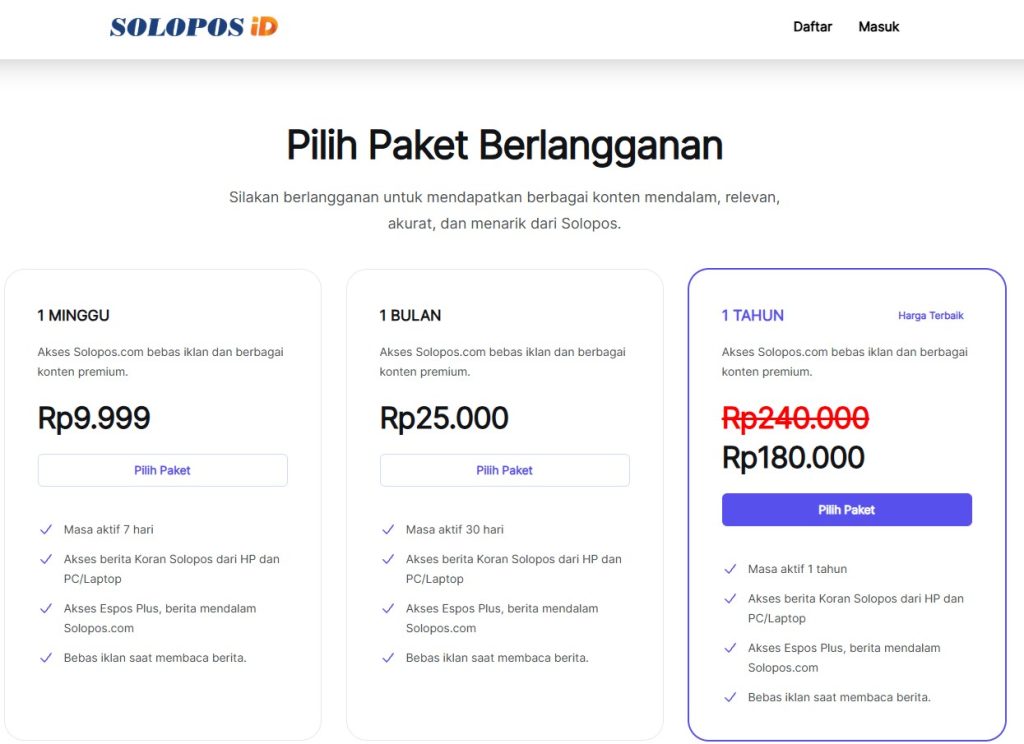The image size is (1024, 744).
Task: Click checkmark next to Akses berita Koran in 1 Tahun card
Action: [730, 598]
